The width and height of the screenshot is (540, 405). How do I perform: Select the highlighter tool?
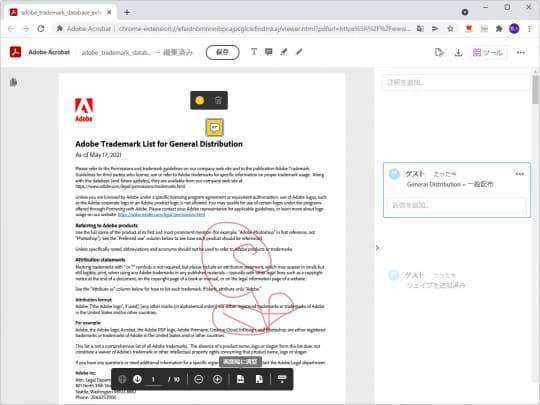click(284, 52)
